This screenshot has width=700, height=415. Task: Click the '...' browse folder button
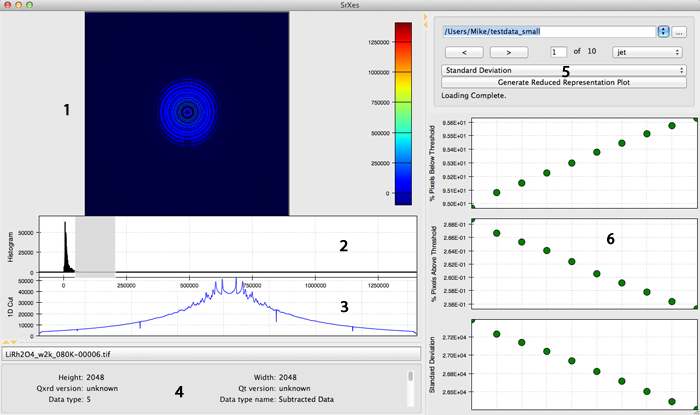(x=679, y=32)
